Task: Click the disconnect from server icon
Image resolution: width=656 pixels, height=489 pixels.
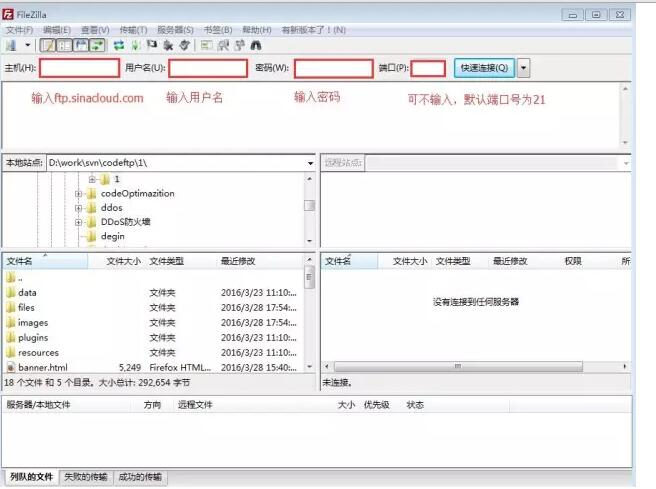Action: (169, 45)
